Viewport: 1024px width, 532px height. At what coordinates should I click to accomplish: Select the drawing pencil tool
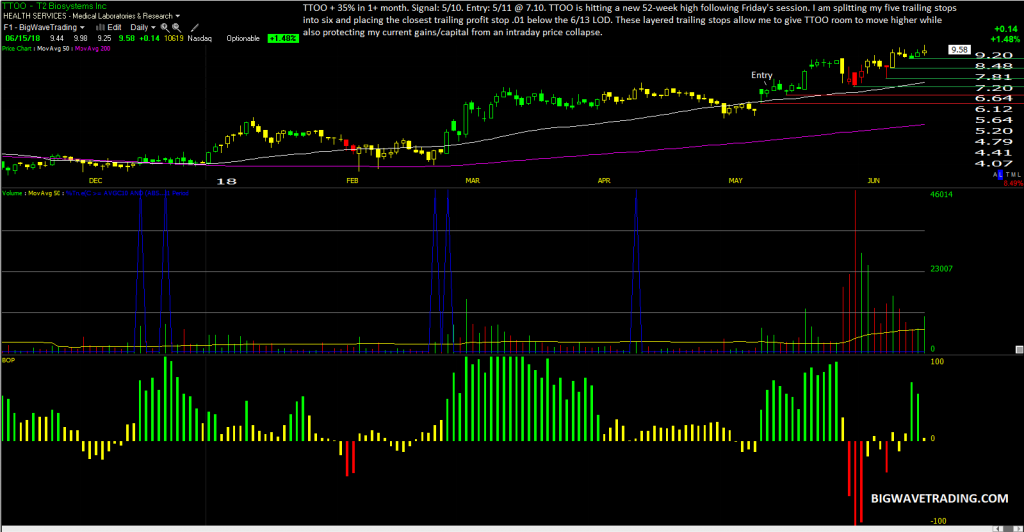coord(195,28)
